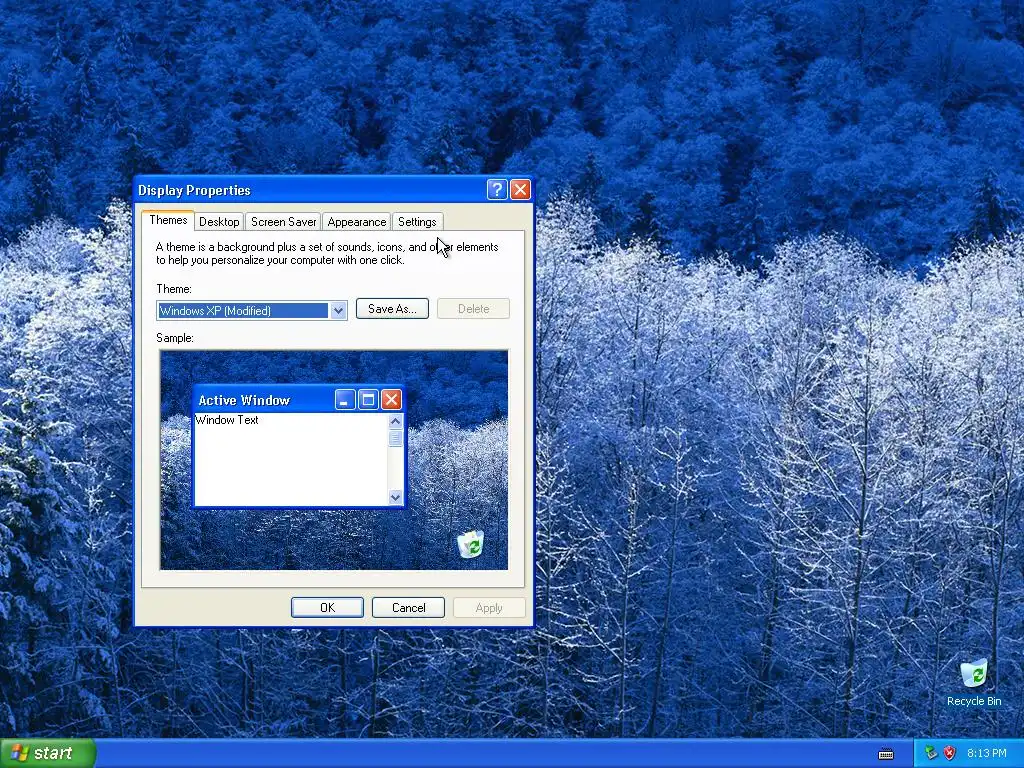The image size is (1024, 768).
Task: Click the greyed-out Delete button
Action: point(473,309)
